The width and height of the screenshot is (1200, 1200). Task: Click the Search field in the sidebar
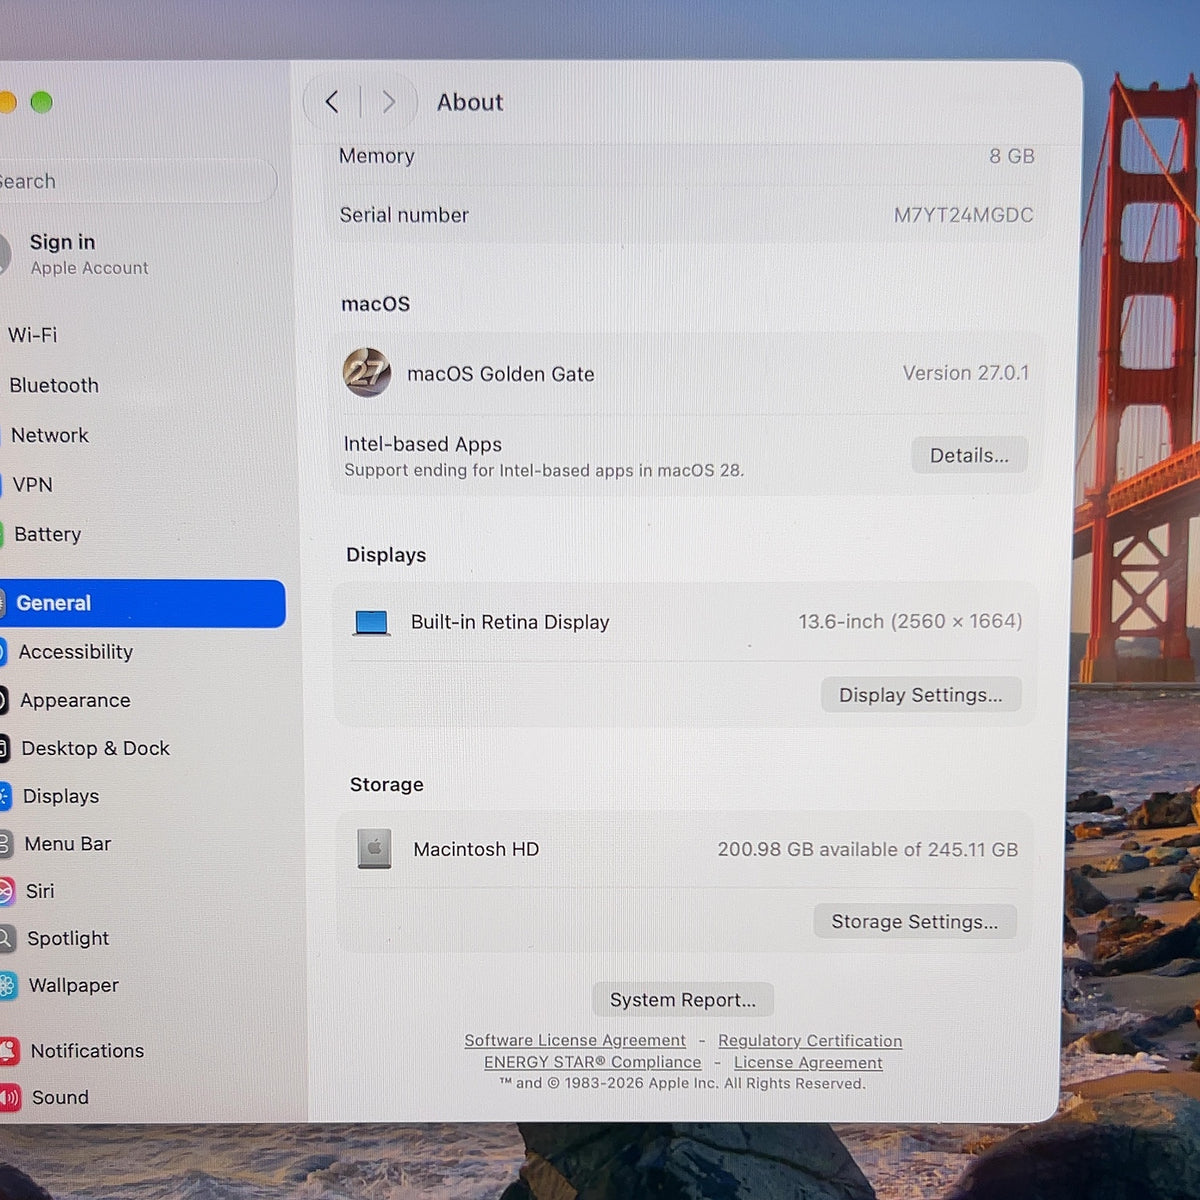[x=137, y=181]
